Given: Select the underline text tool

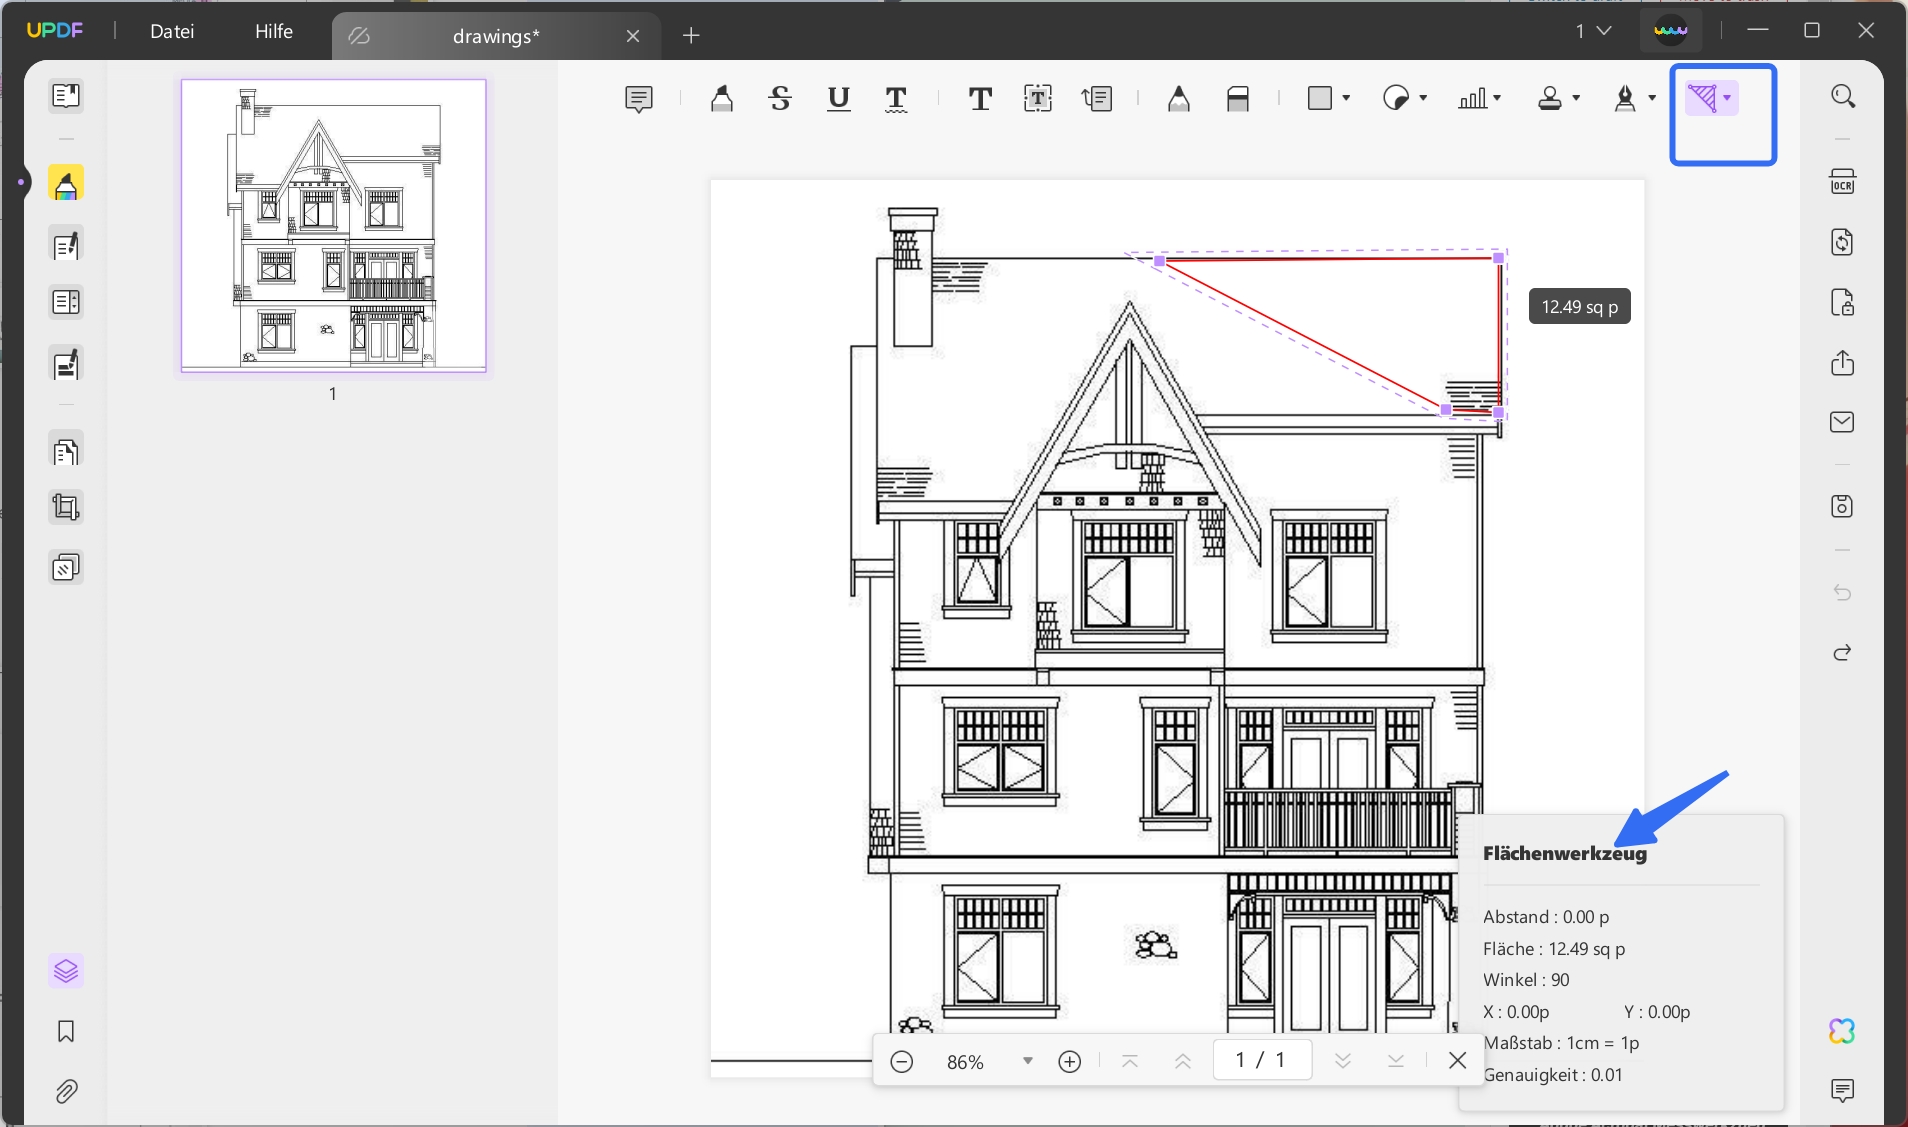Looking at the screenshot, I should 839,99.
